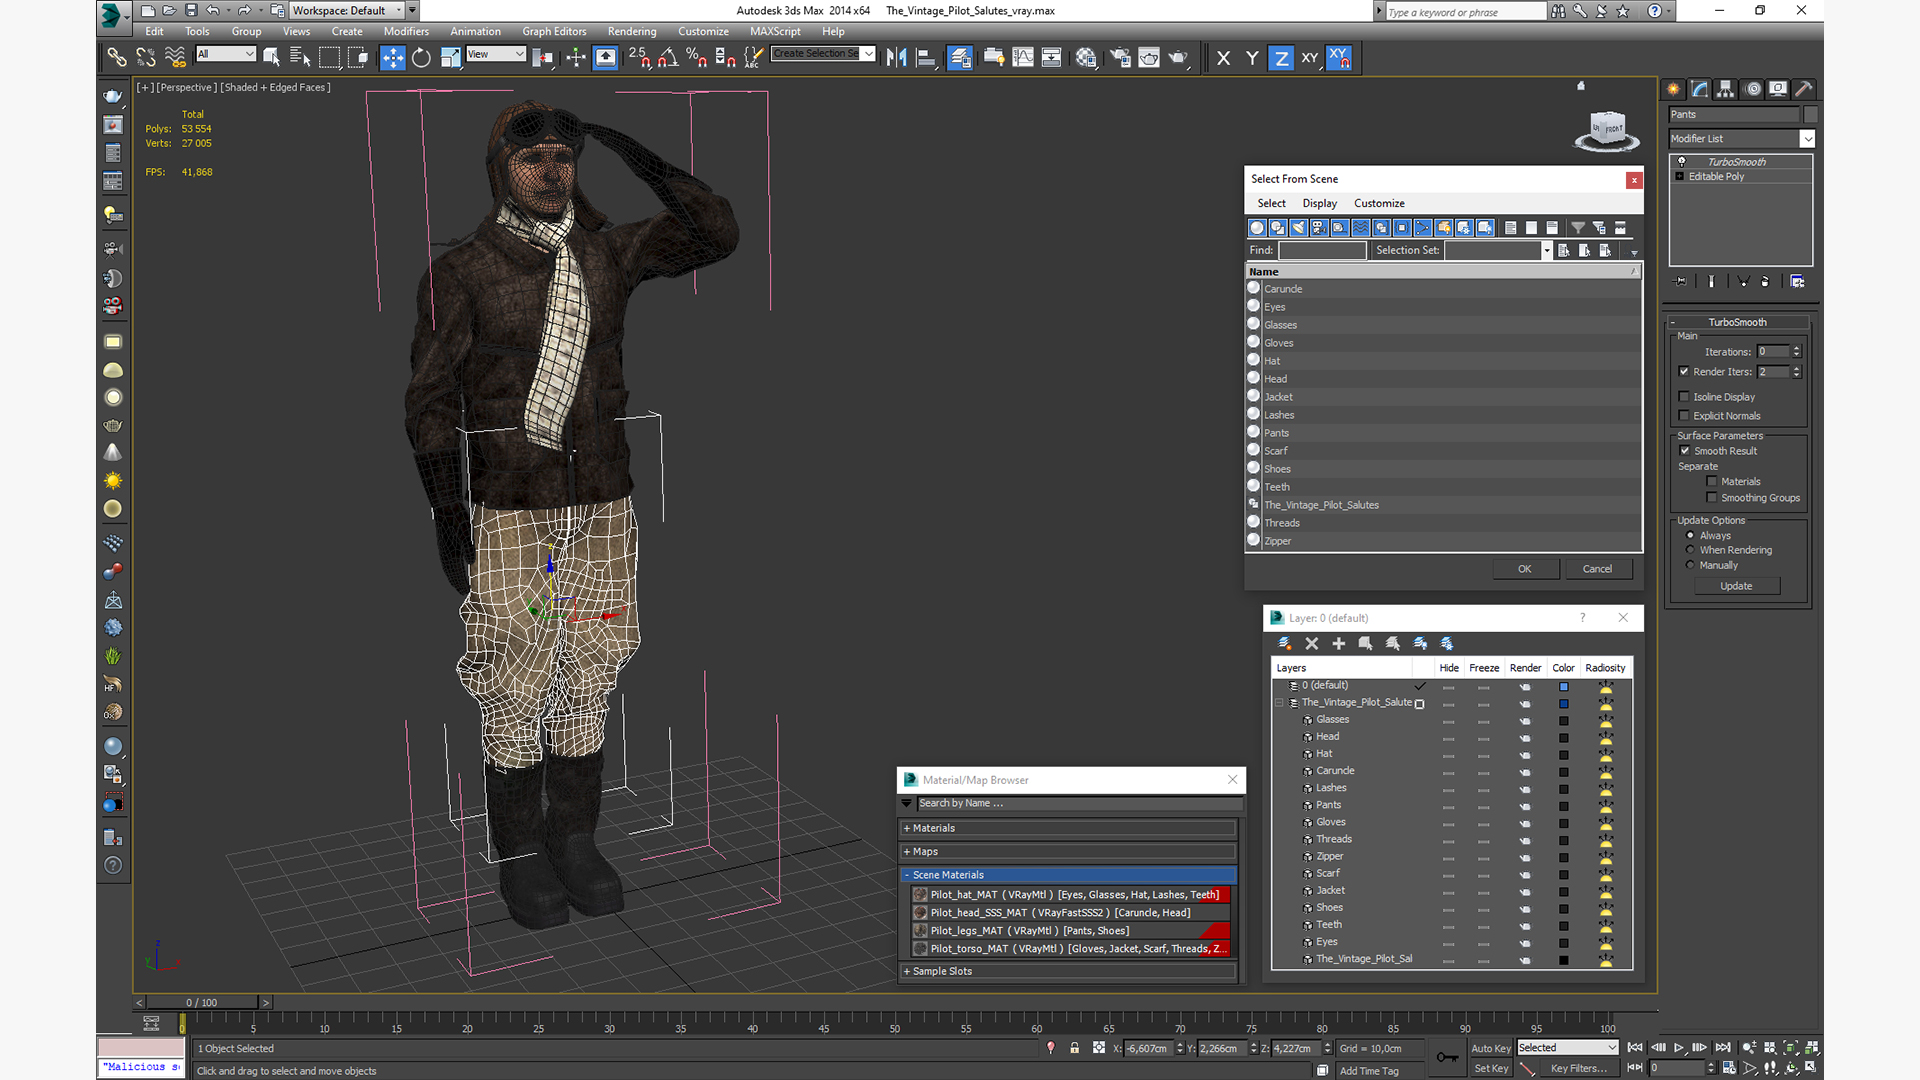Image resolution: width=1920 pixels, height=1080 pixels.
Task: Enable the Isoline Display checkbox
Action: (x=1684, y=397)
